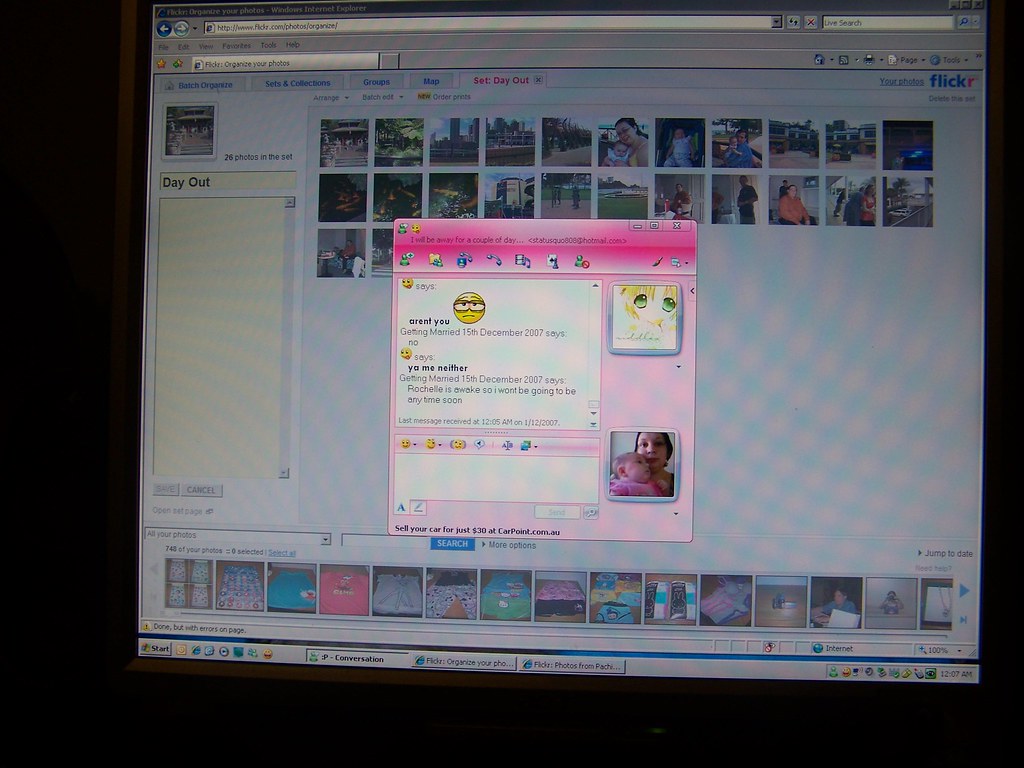This screenshot has height=768, width=1024.
Task: Click the search icon next to Send
Action: pos(591,513)
